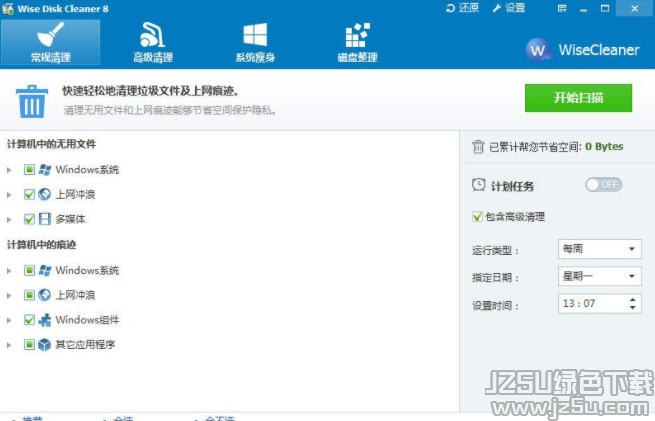Uncheck the 包含高级清理 checkbox
This screenshot has width=655, height=421.
[477, 217]
